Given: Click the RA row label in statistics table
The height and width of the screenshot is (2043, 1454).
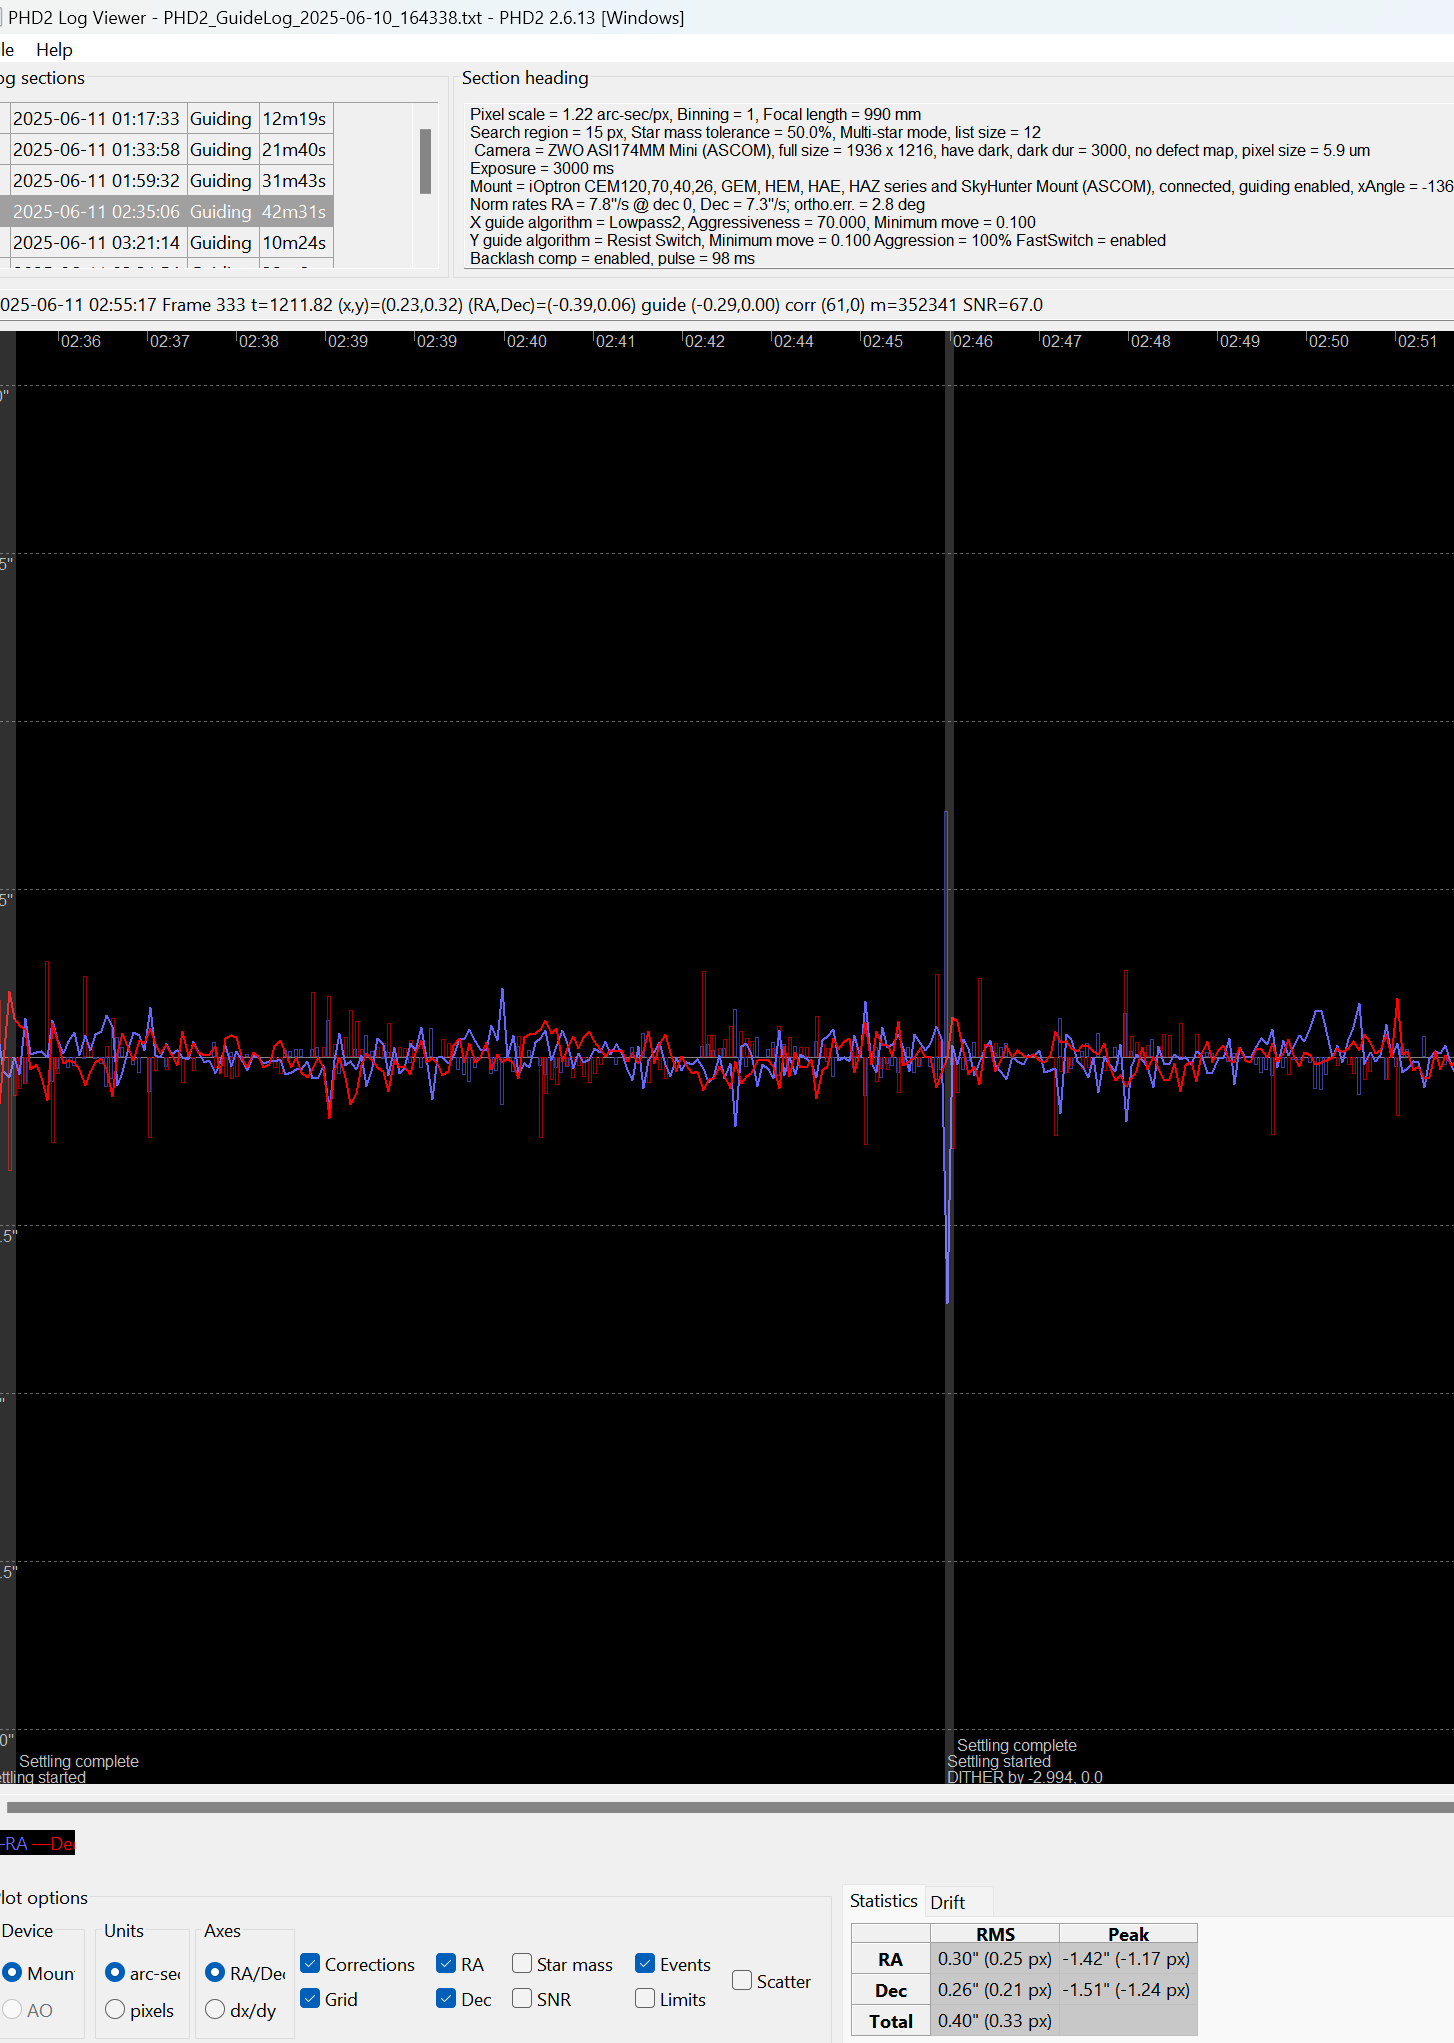Looking at the screenshot, I should point(890,1960).
